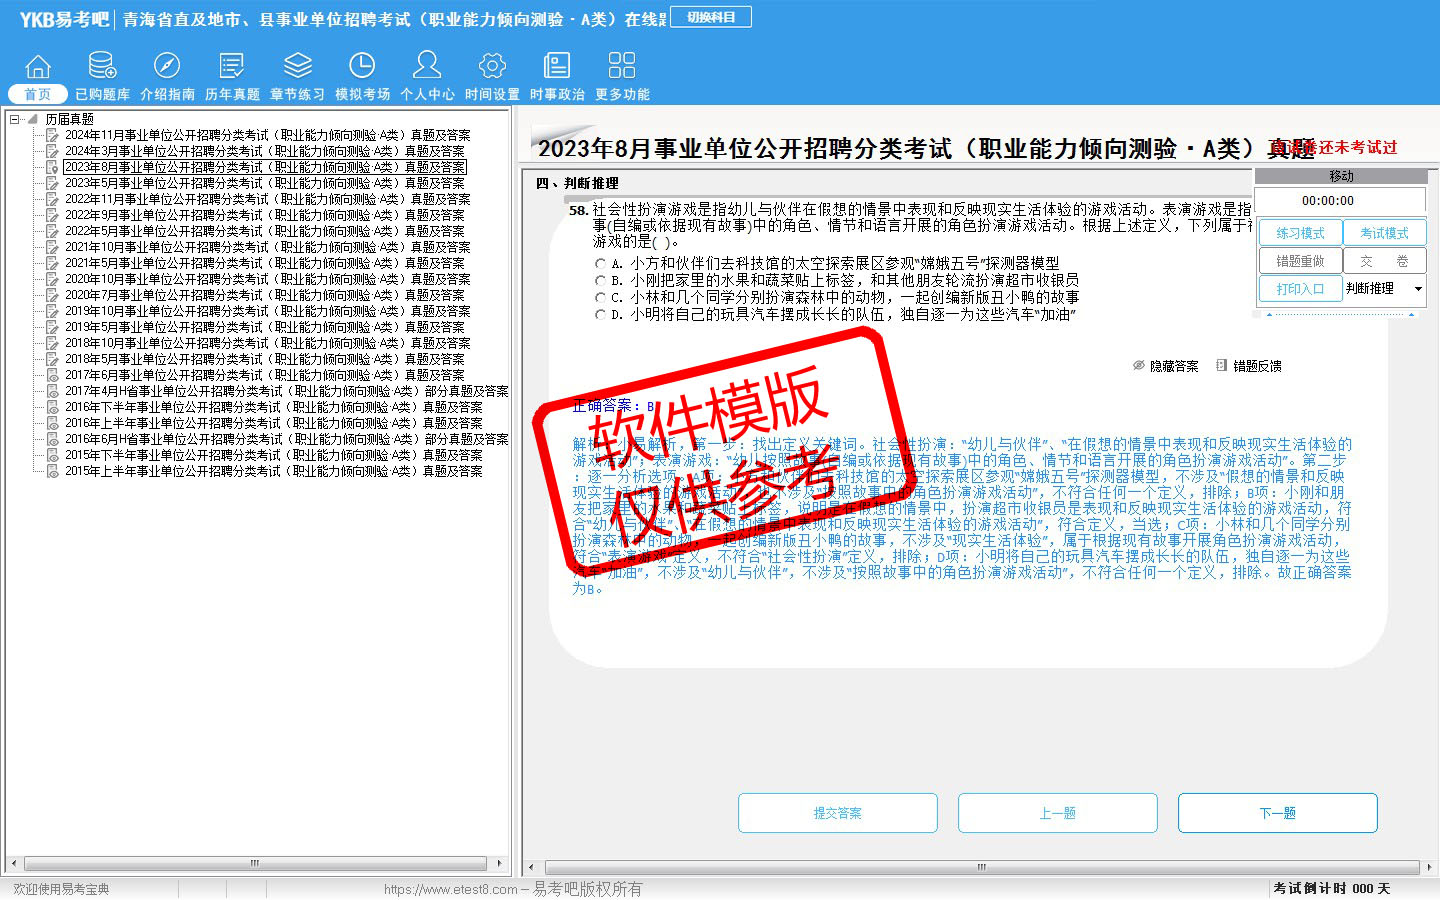1440x900 pixels.
Task: Choose option D radio button
Action: point(601,315)
